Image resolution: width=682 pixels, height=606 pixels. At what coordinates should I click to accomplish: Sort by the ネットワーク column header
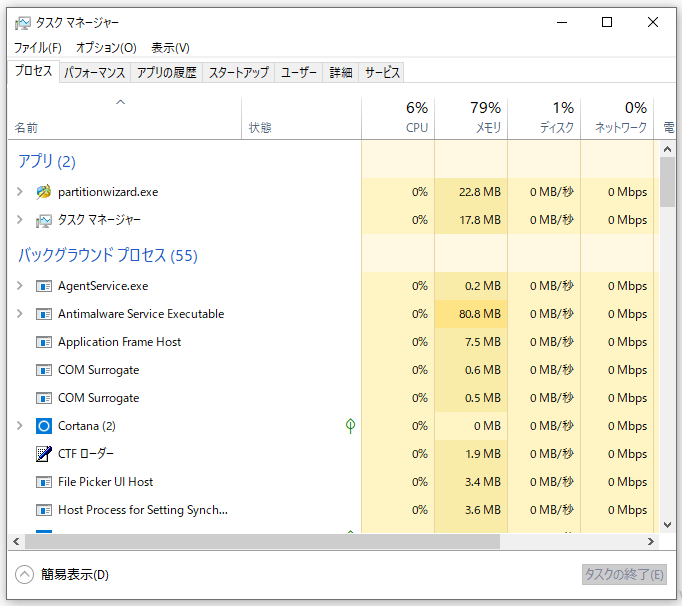617,118
